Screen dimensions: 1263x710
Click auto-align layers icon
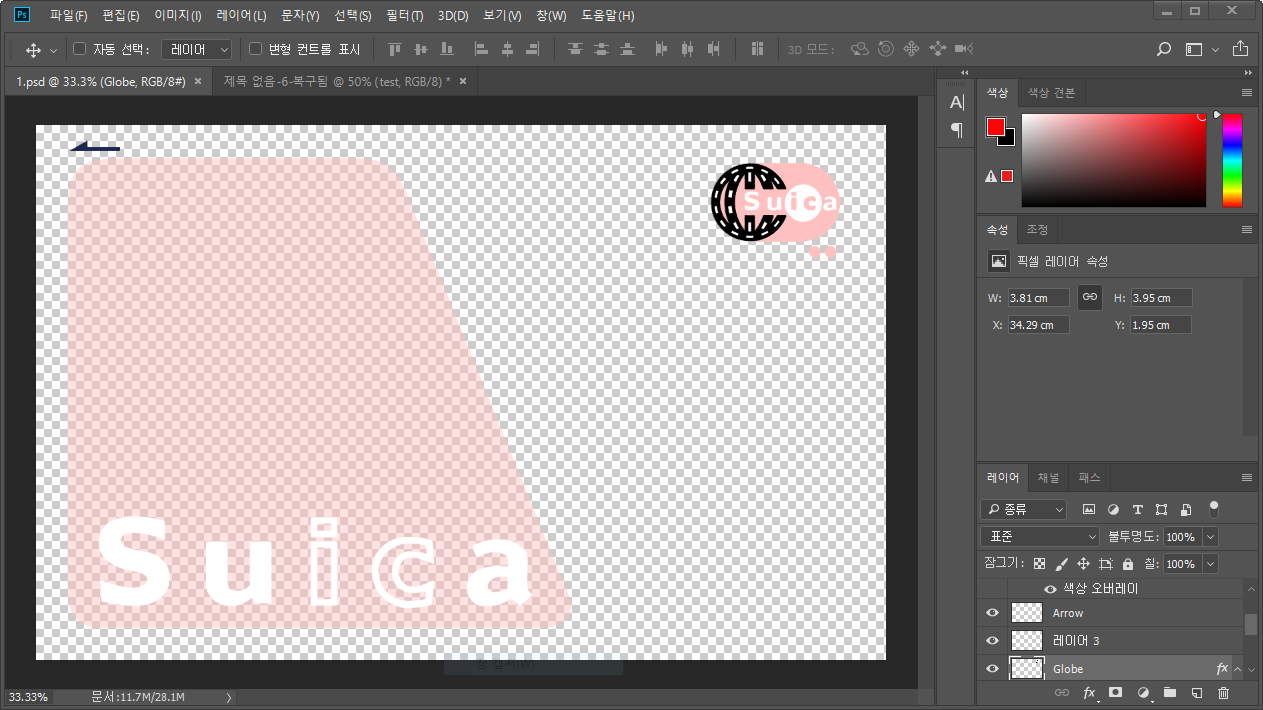[x=757, y=49]
